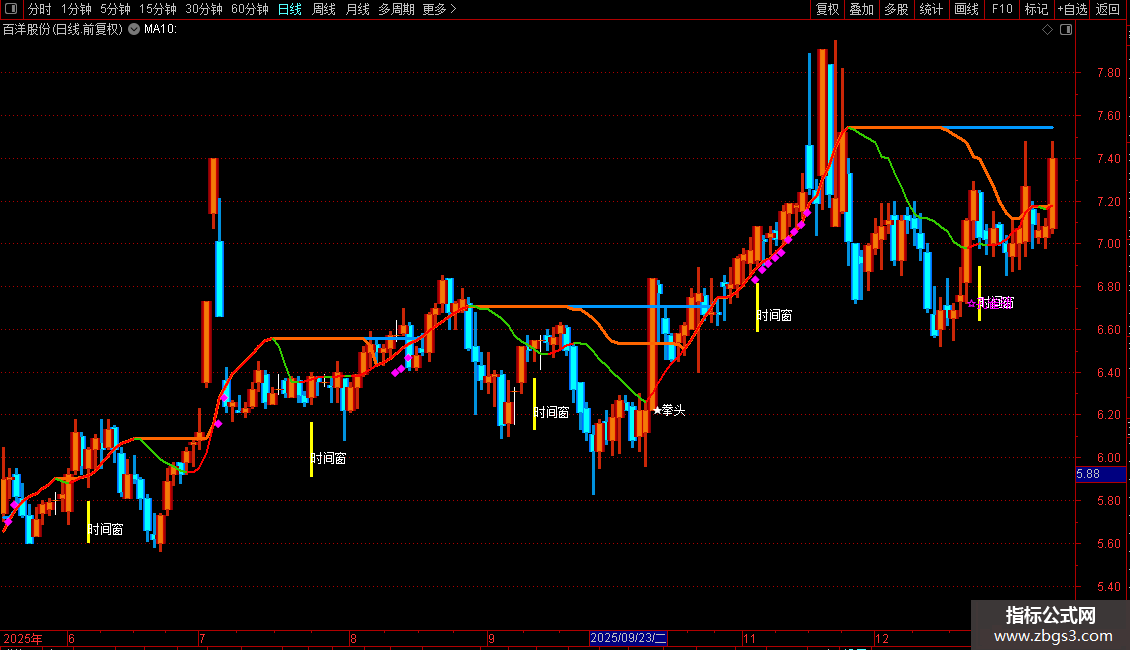Click month 6 on the time axis
Image resolution: width=1130 pixels, height=650 pixels.
[71, 638]
